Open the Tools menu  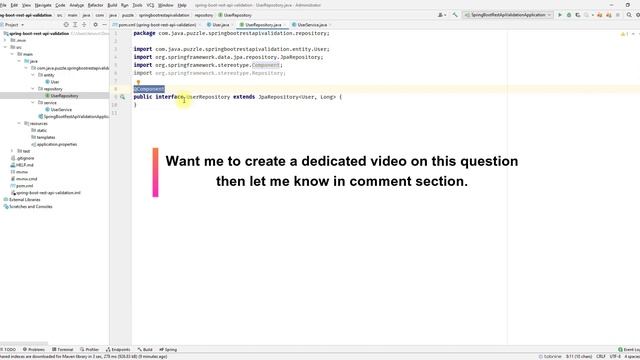coord(138,5)
